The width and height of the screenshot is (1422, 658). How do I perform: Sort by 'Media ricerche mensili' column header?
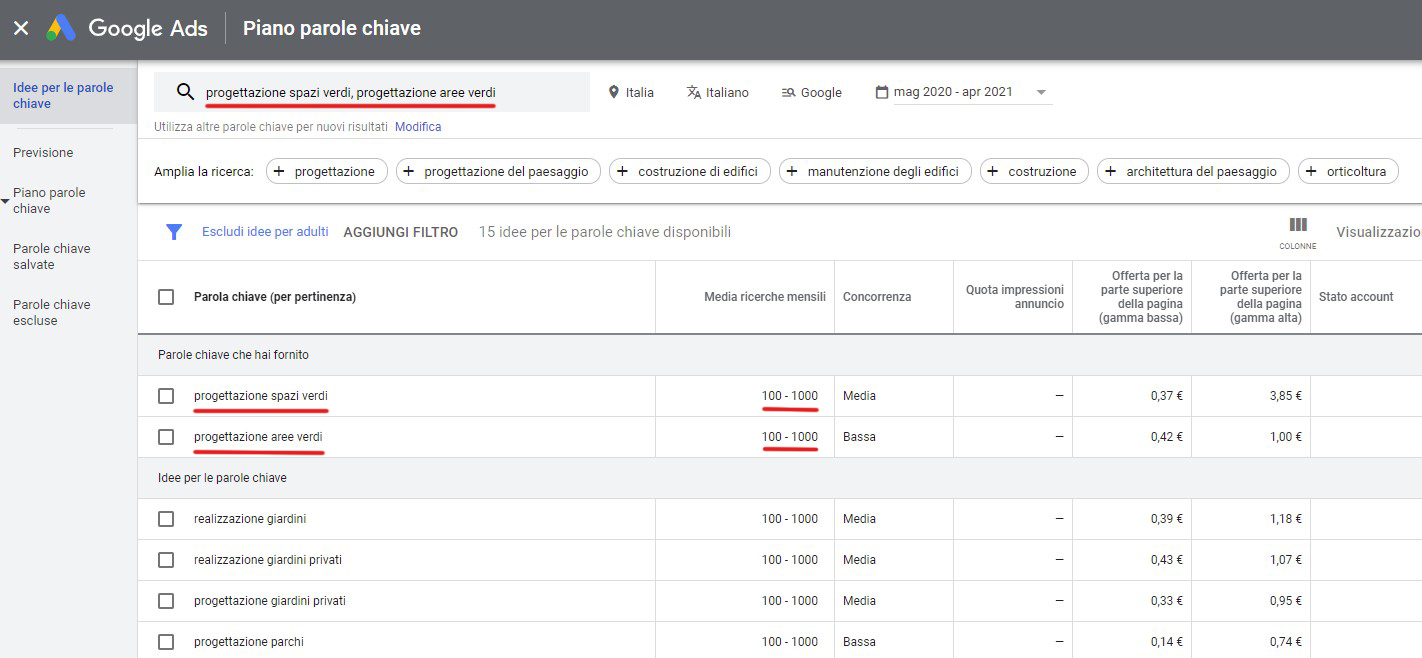point(765,297)
